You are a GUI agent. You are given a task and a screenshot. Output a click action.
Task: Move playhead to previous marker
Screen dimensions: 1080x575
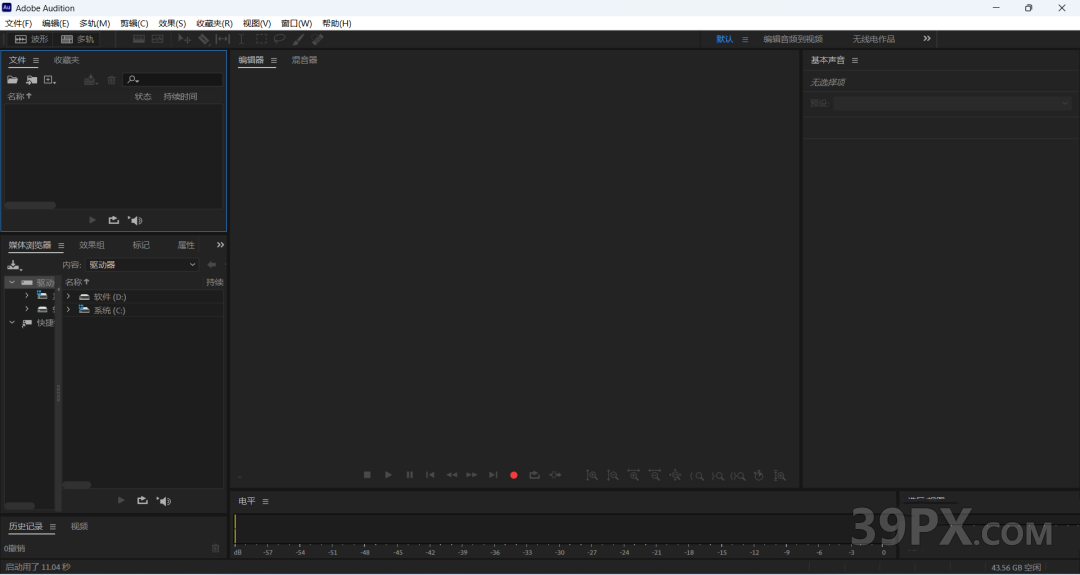[430, 475]
